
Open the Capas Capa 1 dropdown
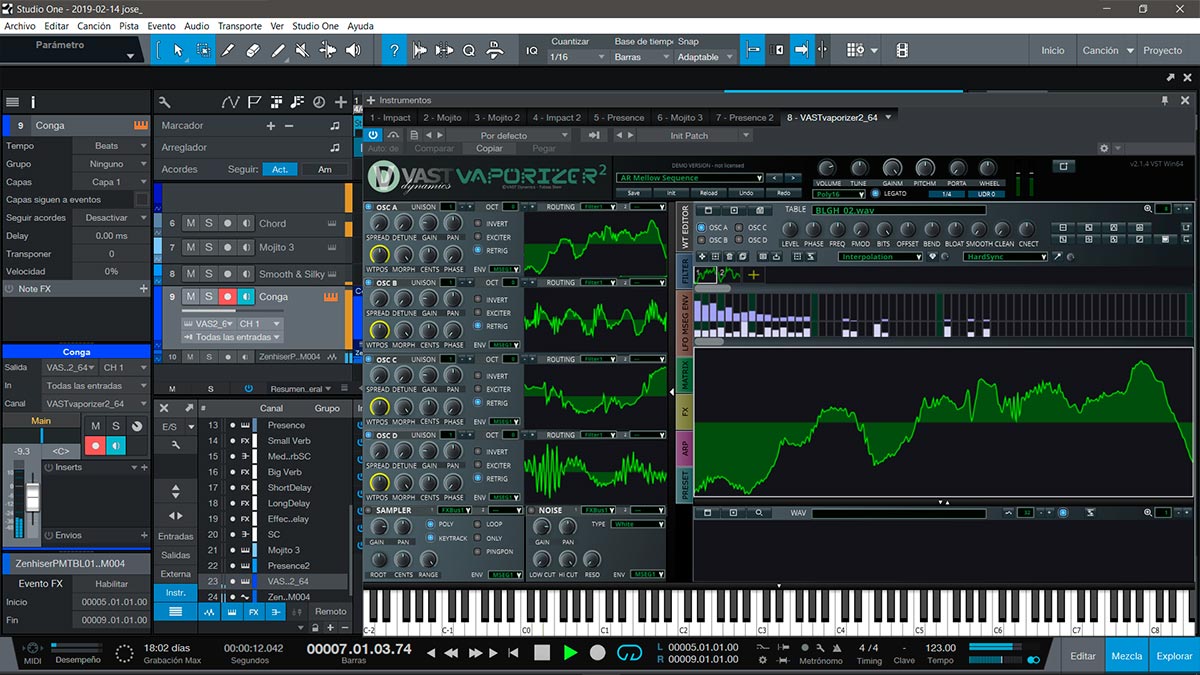click(110, 182)
